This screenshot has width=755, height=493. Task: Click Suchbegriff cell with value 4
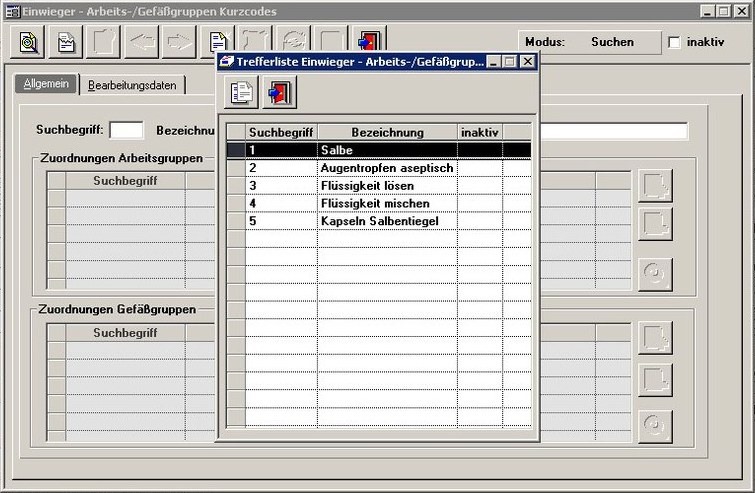tap(281, 204)
